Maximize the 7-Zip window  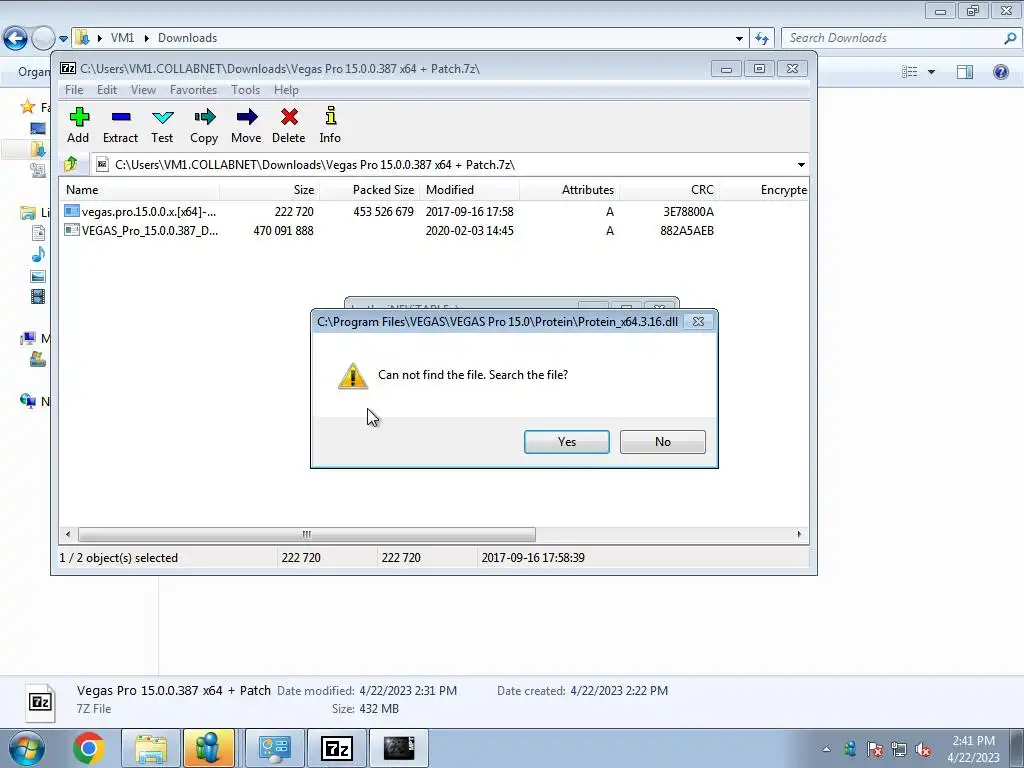[759, 69]
